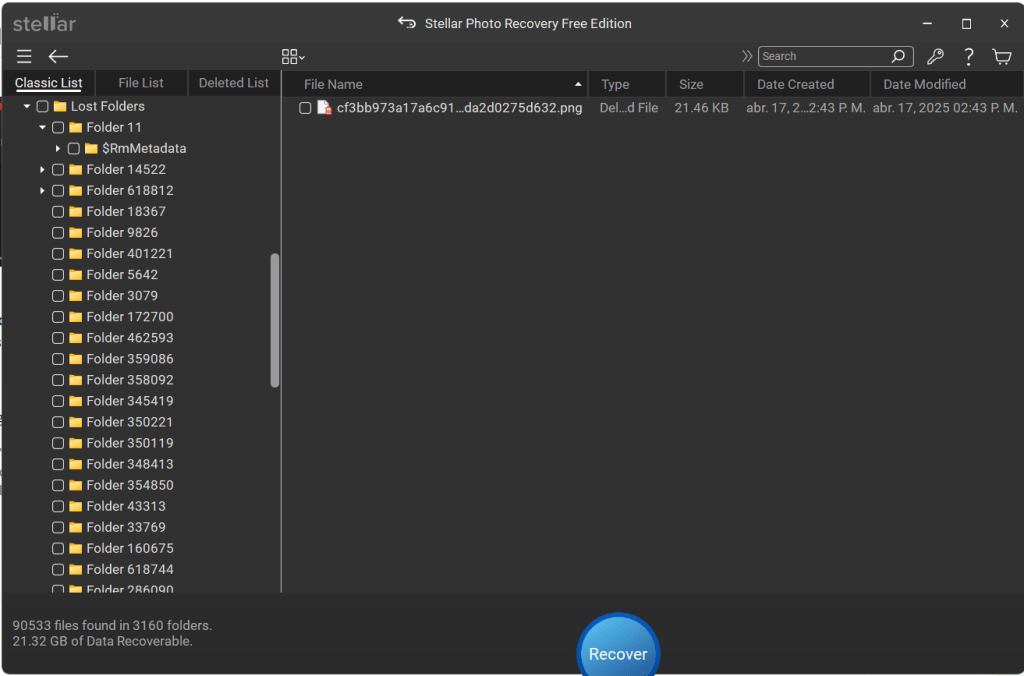1024x676 pixels.
Task: Click the Folder 462593 folder icon
Action: tap(76, 338)
